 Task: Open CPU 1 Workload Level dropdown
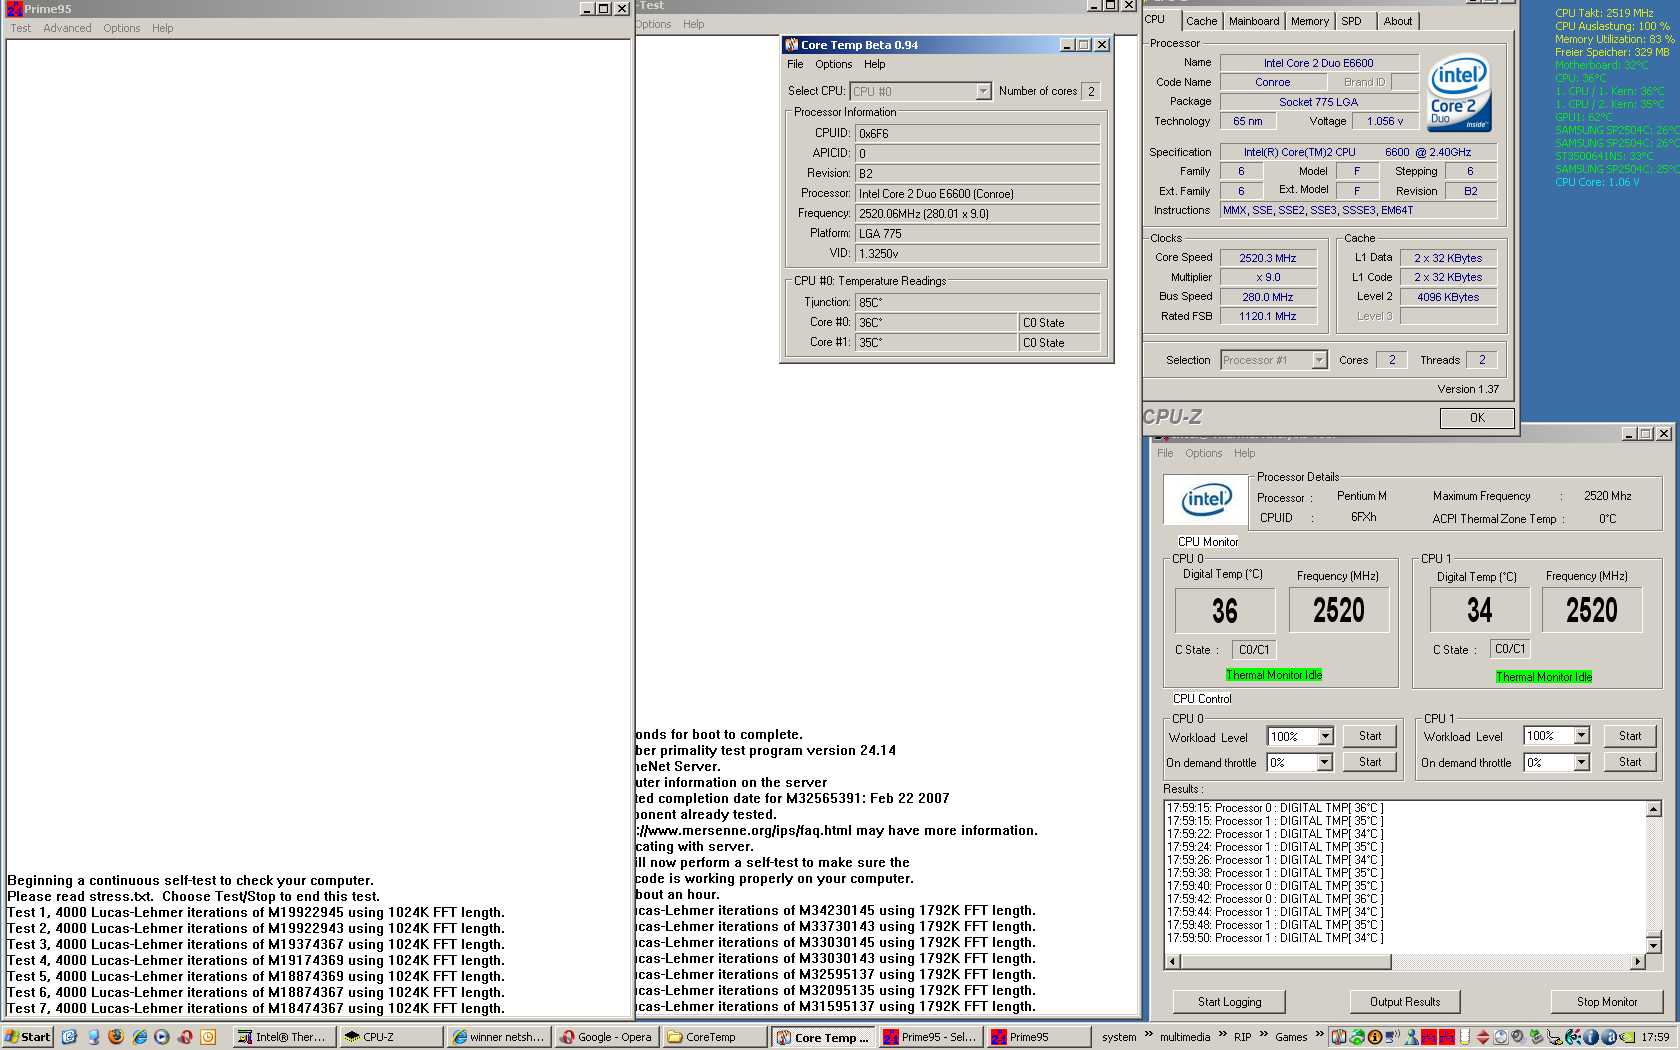coord(1581,736)
